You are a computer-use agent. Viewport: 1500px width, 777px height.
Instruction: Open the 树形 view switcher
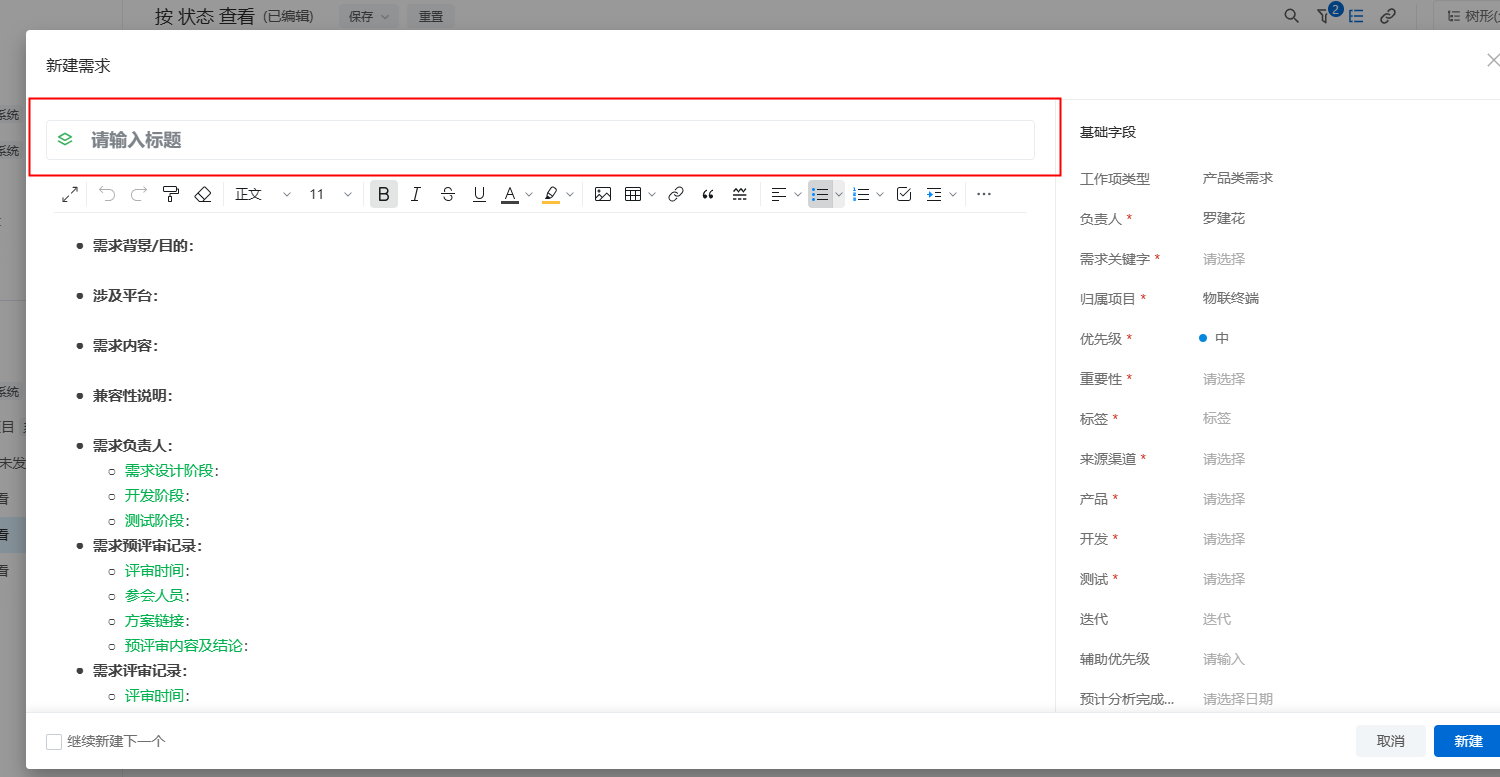[1467, 16]
